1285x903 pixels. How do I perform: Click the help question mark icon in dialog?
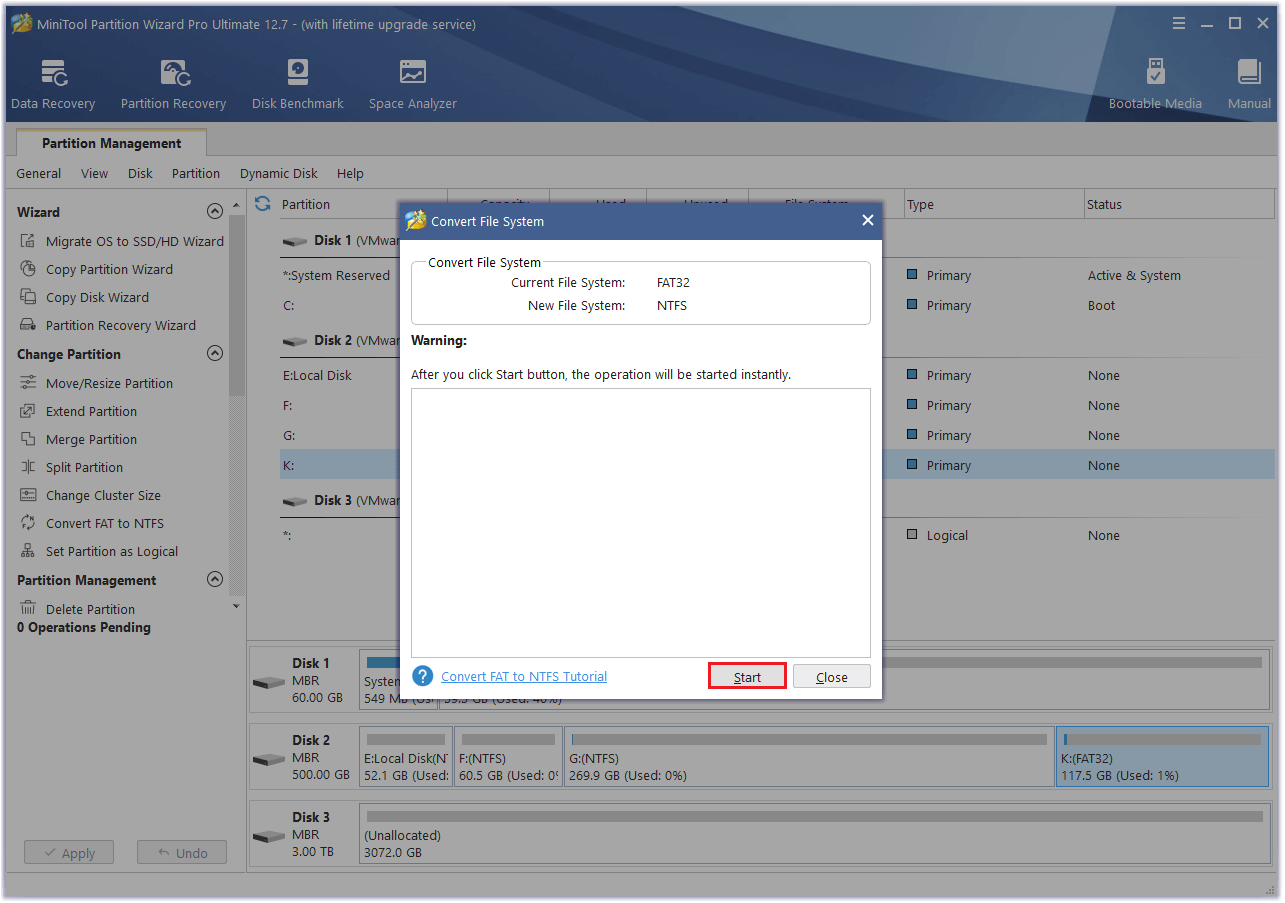[423, 676]
